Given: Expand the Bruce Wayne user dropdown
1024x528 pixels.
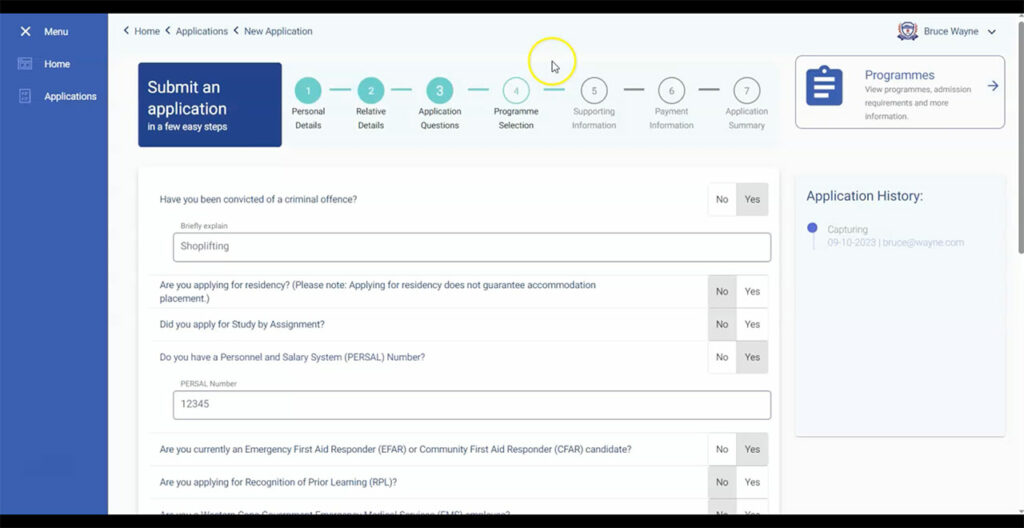Looking at the screenshot, I should pyautogui.click(x=991, y=32).
